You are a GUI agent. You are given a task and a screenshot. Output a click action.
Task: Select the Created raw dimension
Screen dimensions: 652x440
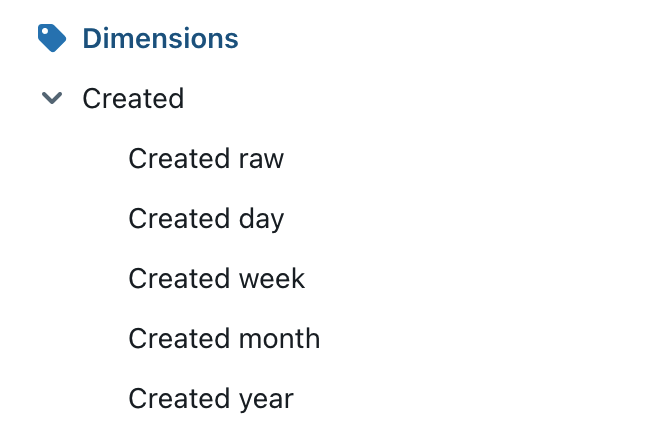[206, 159]
